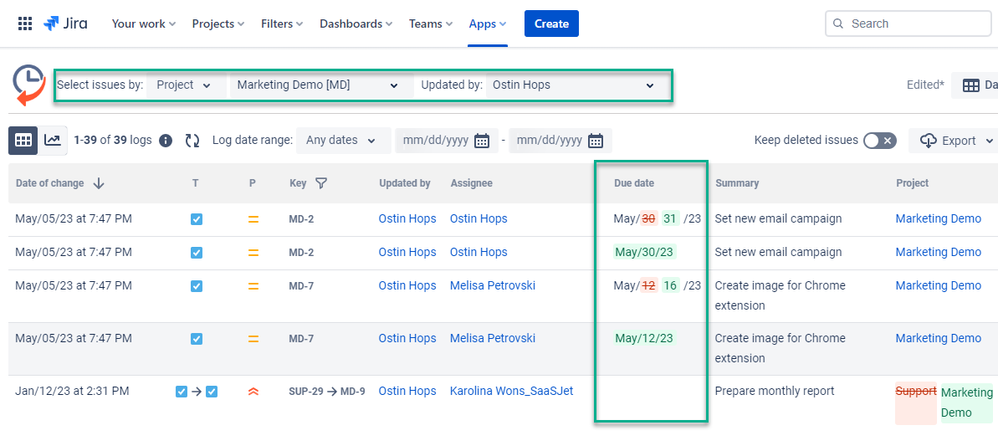The height and width of the screenshot is (431, 998).
Task: Click the task type checkbox in first MD-2 row
Action: pyautogui.click(x=197, y=219)
